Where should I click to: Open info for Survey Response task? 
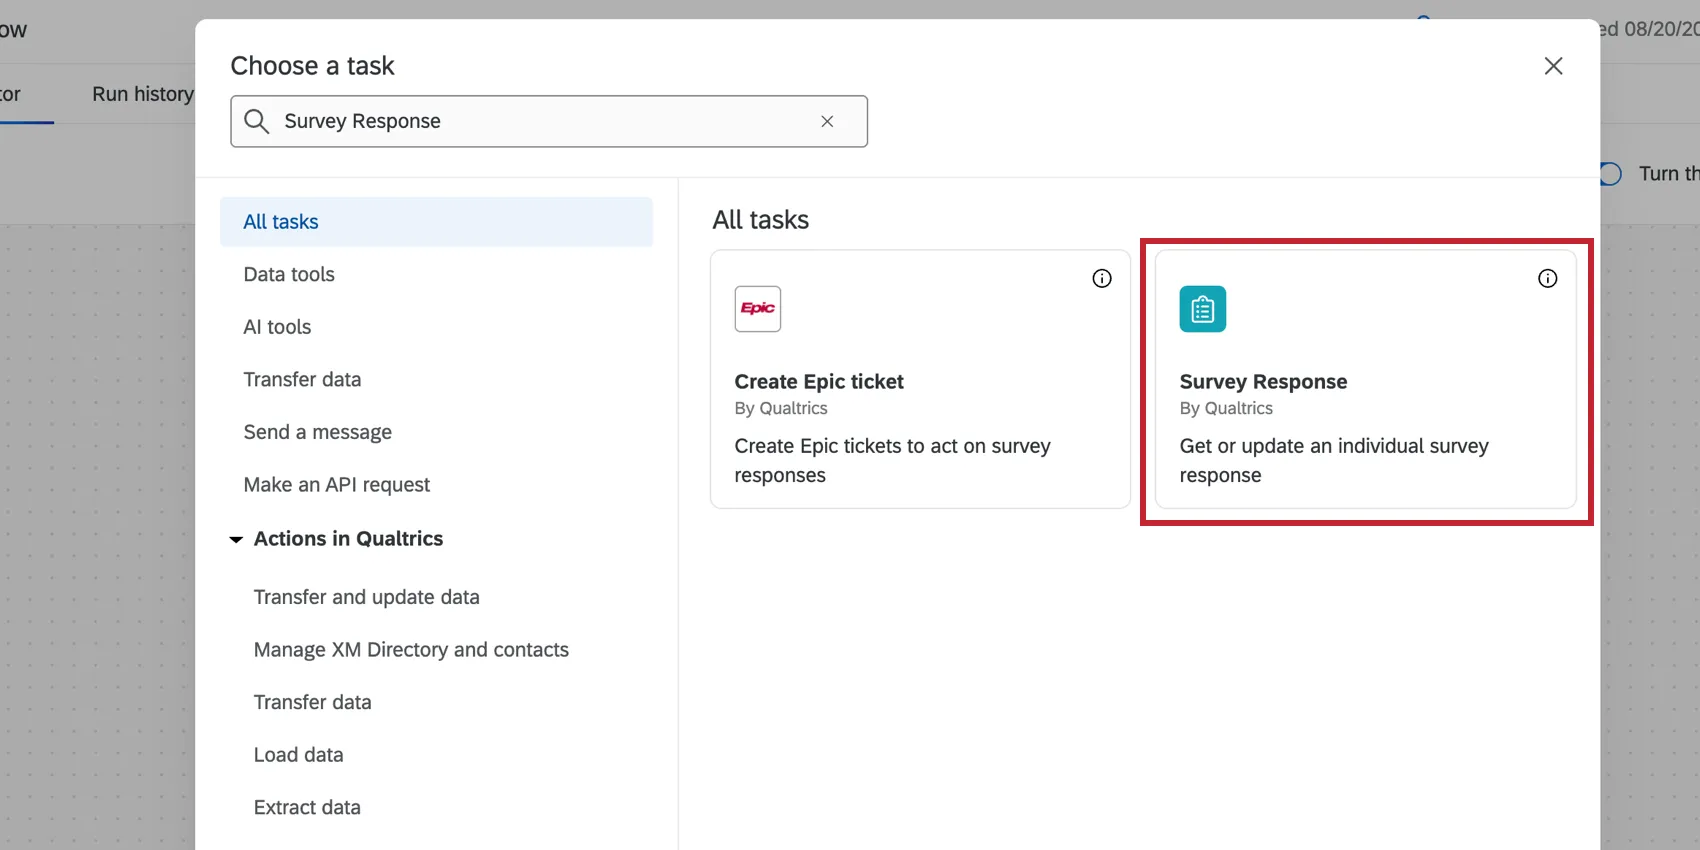click(x=1547, y=279)
